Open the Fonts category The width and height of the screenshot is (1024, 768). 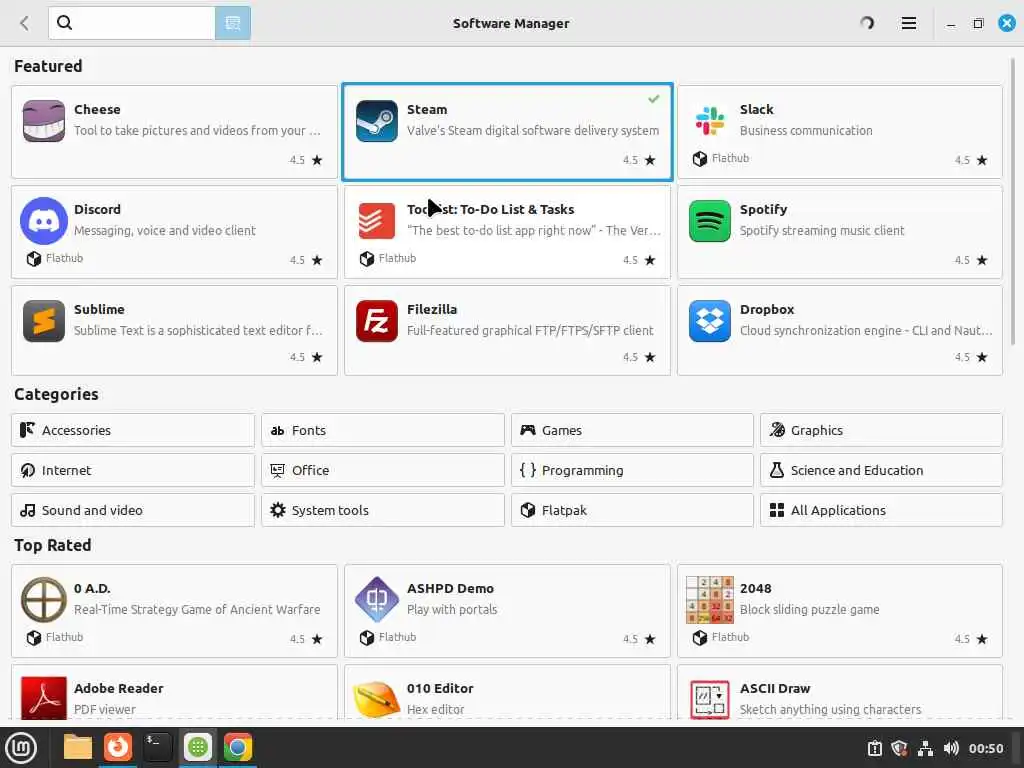pyautogui.click(x=383, y=430)
